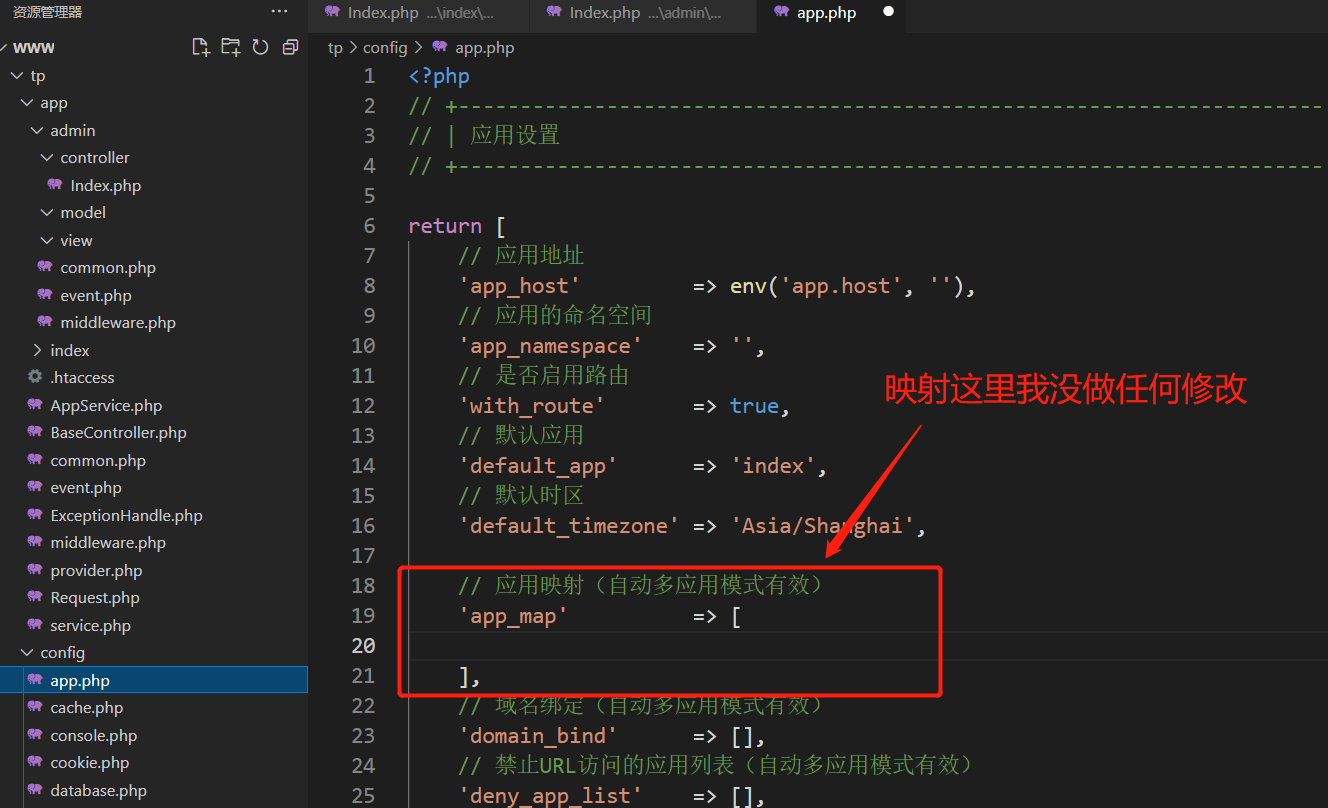The image size is (1328, 808).
Task: Collapse the config folder
Action: point(26,653)
